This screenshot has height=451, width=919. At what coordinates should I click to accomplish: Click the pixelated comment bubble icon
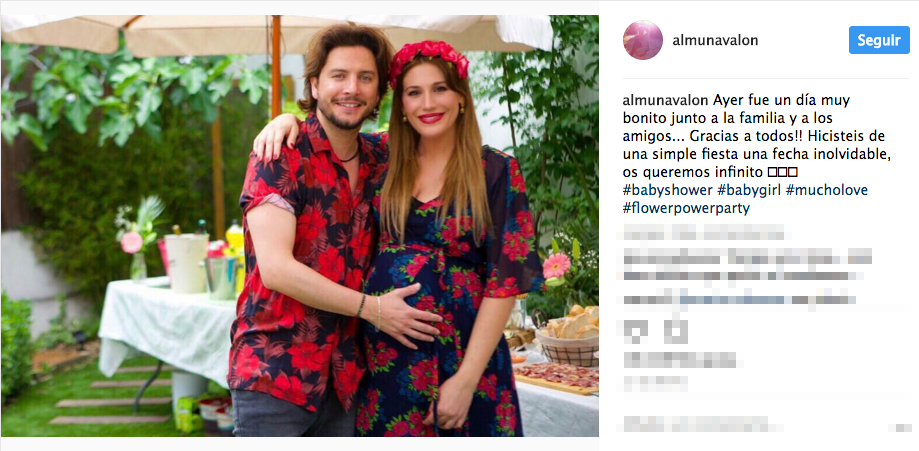coord(676,333)
